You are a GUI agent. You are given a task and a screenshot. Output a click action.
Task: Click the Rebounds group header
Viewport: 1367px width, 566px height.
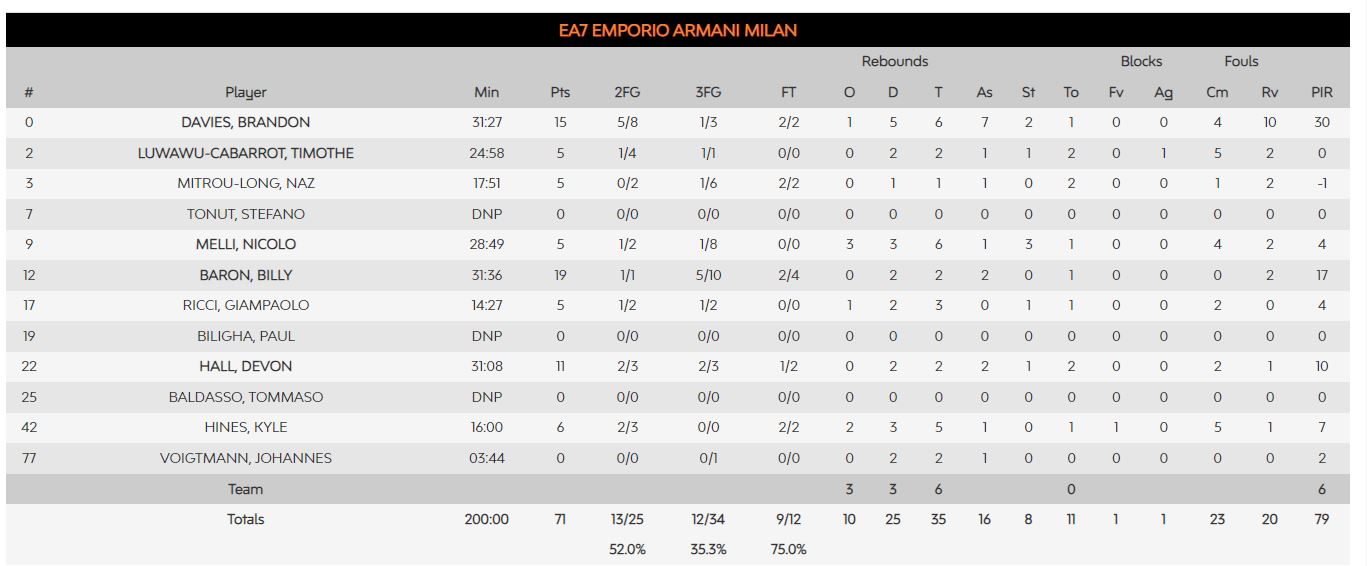coord(895,61)
